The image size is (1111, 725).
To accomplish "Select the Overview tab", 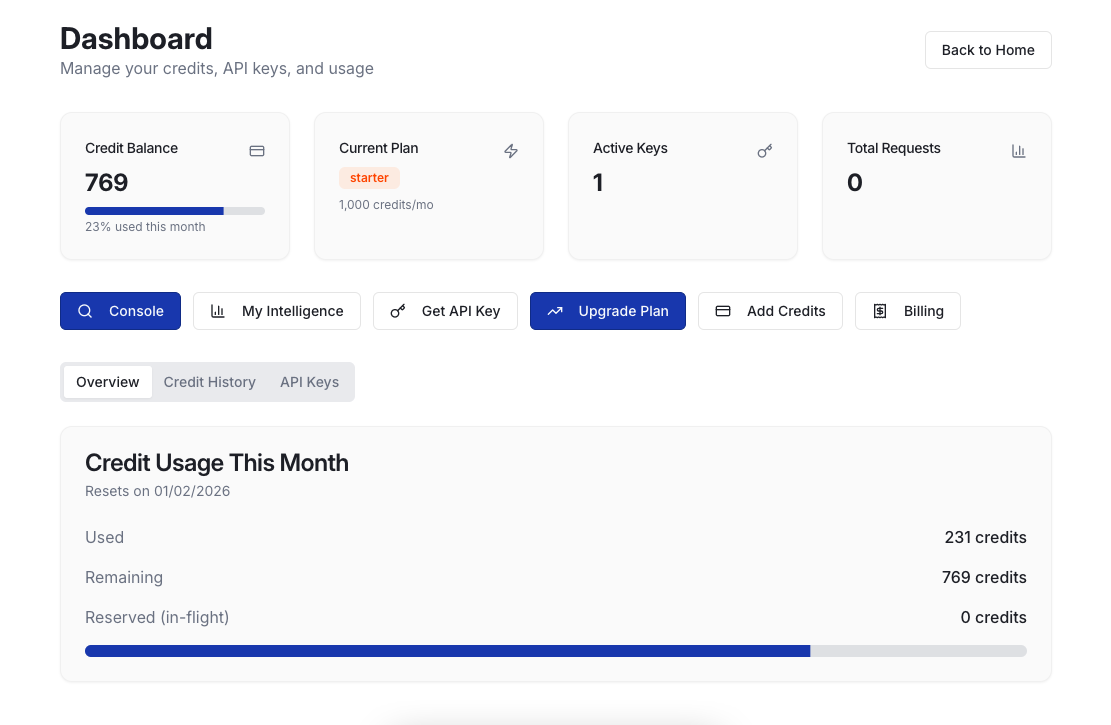I will 107,382.
